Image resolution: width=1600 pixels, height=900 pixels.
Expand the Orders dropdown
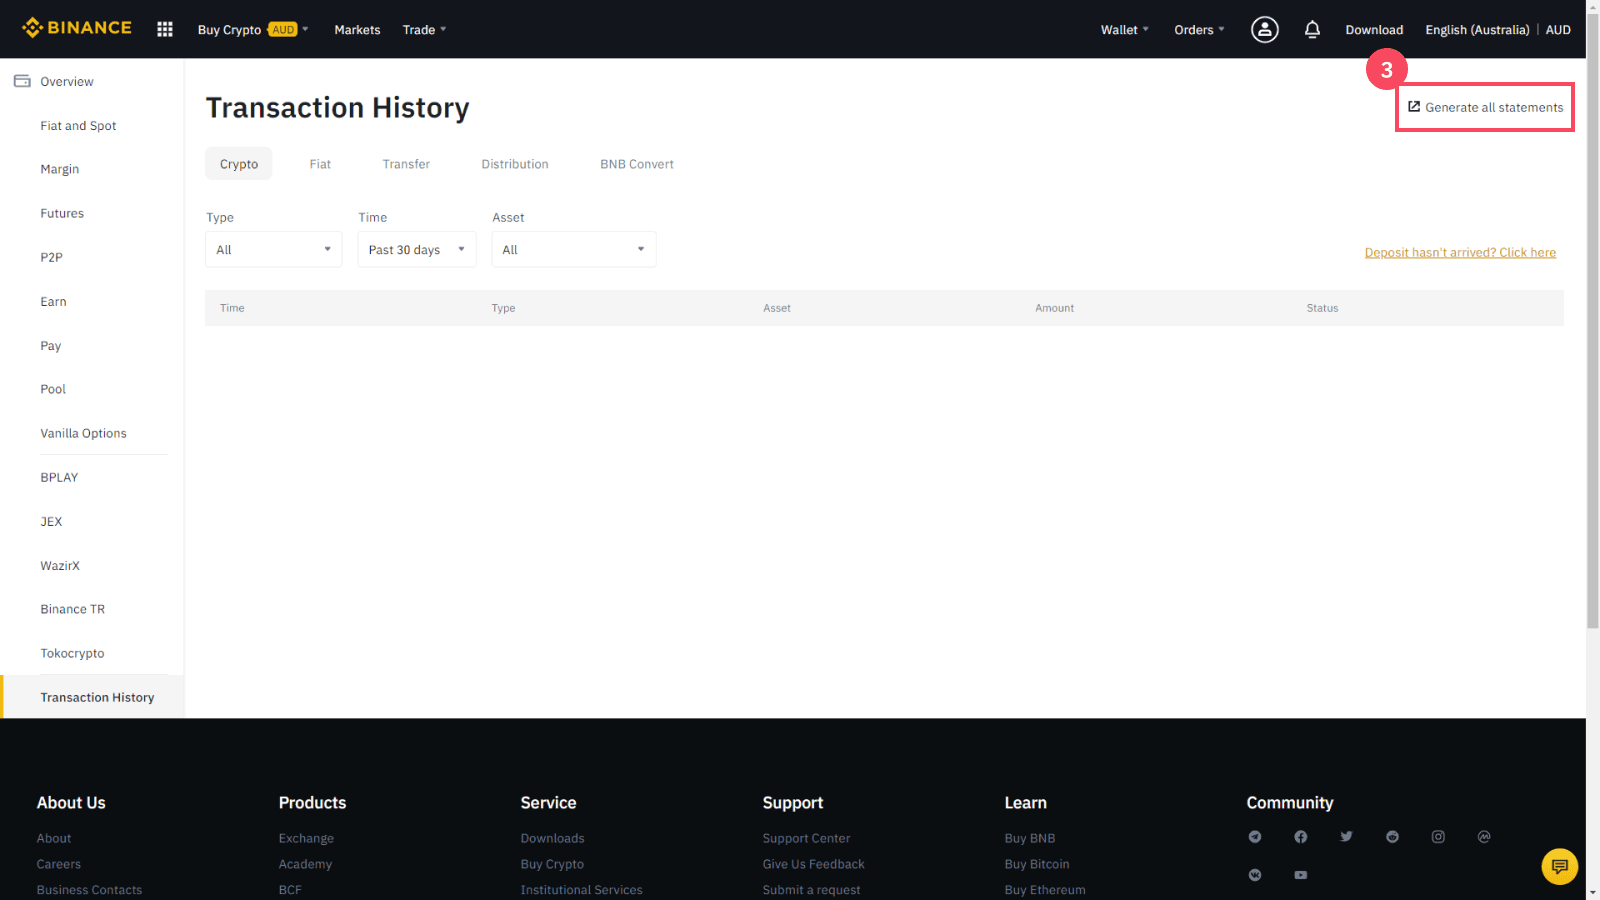click(1199, 29)
